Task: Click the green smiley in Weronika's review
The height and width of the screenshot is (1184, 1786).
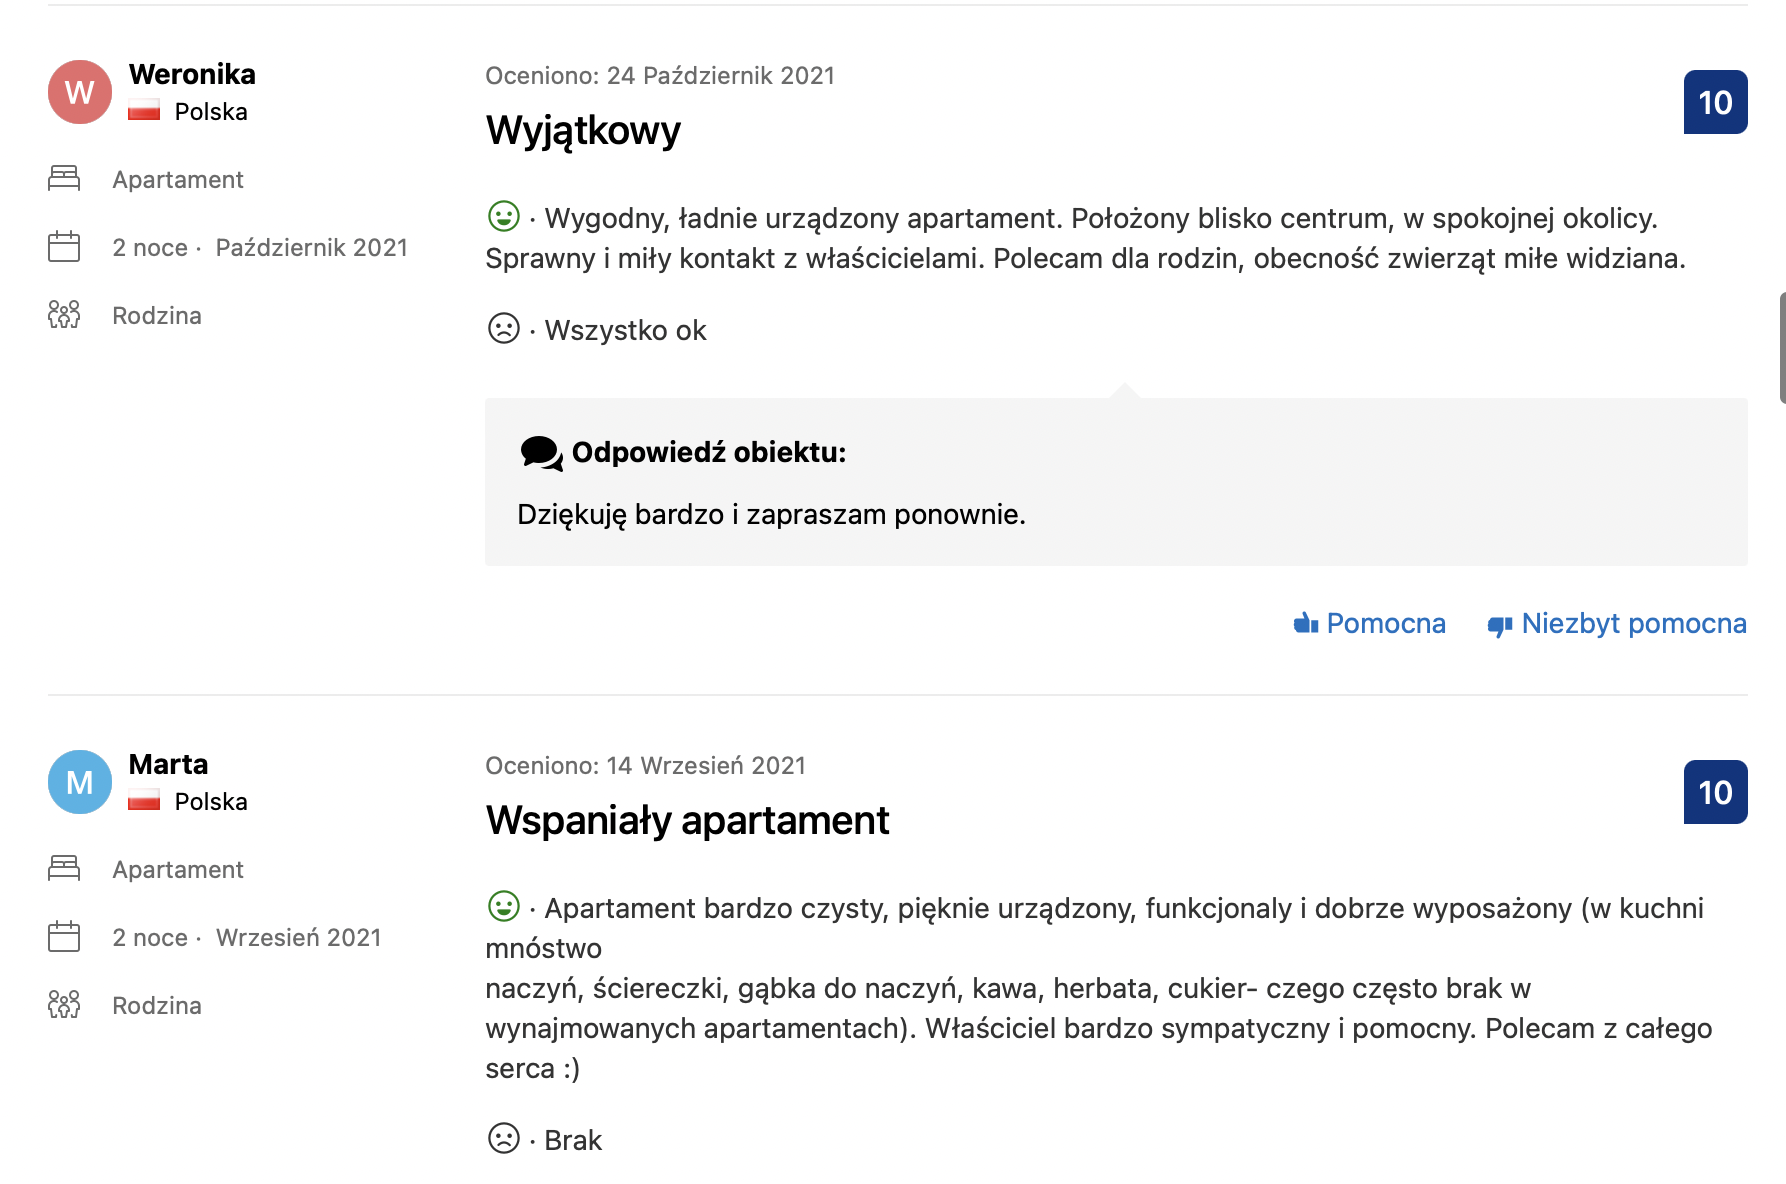Action: click(503, 216)
